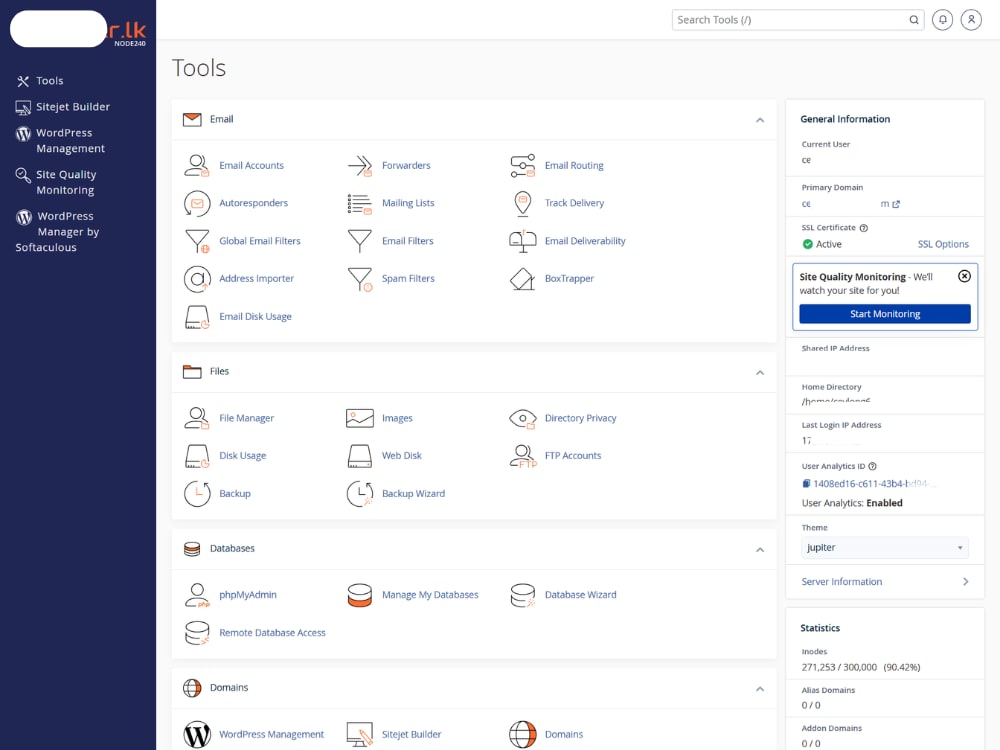Click the Web Disk icon
Image resolution: width=1000 pixels, height=750 pixels.
click(360, 456)
